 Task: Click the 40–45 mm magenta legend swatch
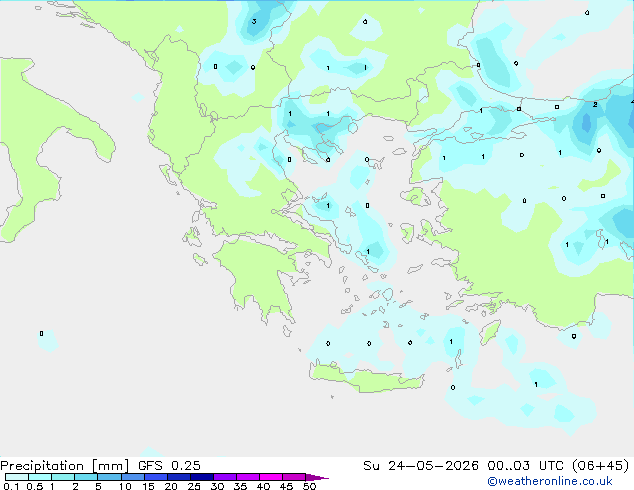[271, 477]
